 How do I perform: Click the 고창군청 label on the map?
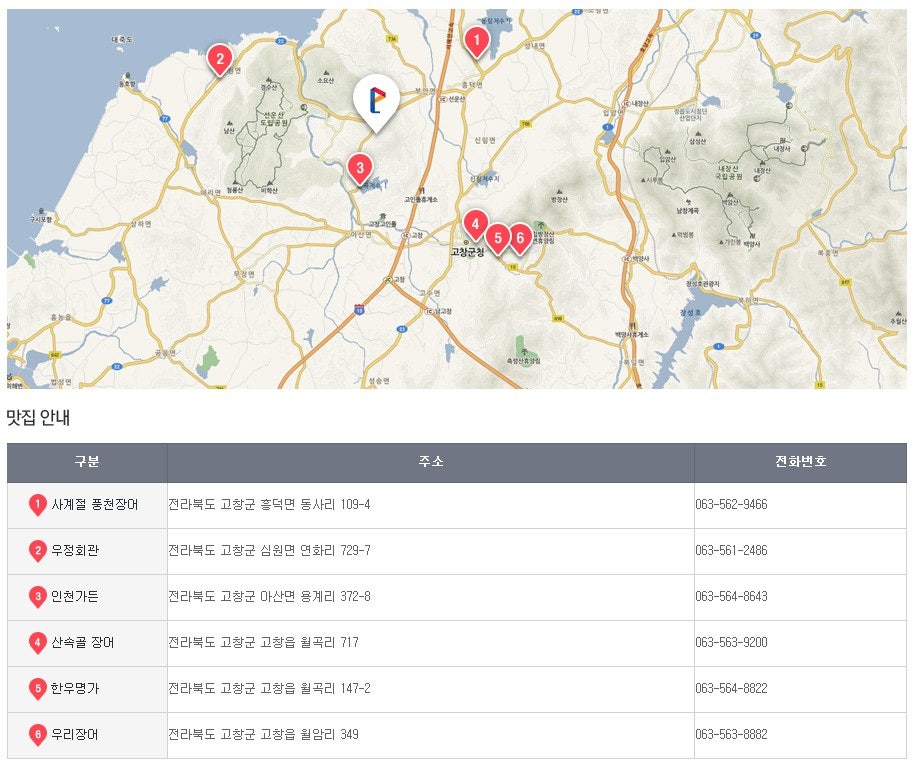point(467,252)
